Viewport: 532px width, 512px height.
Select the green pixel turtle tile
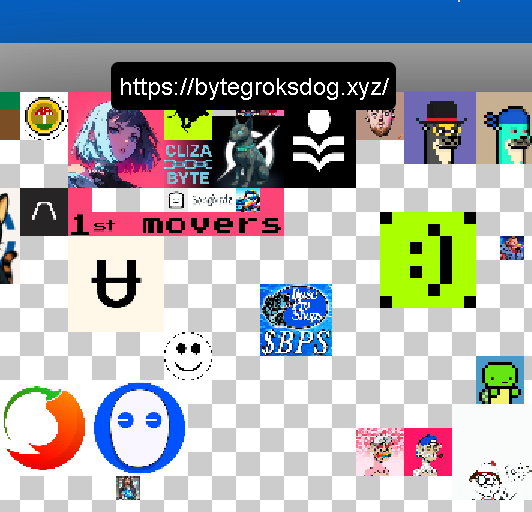[500, 380]
